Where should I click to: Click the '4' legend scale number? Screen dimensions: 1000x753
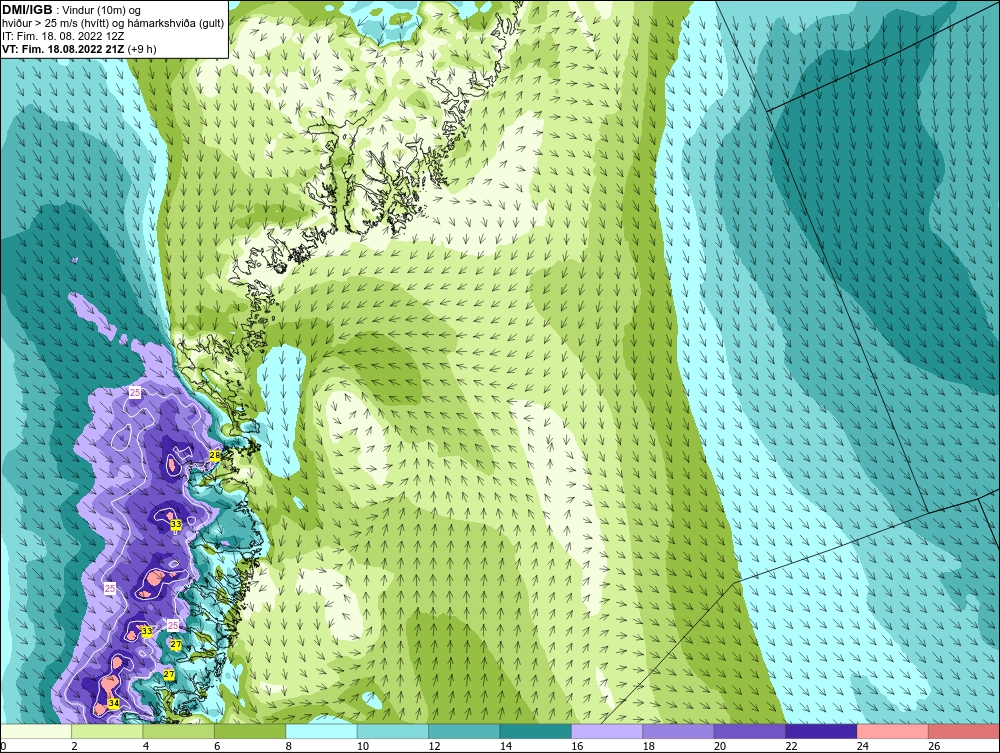pyautogui.click(x=146, y=746)
